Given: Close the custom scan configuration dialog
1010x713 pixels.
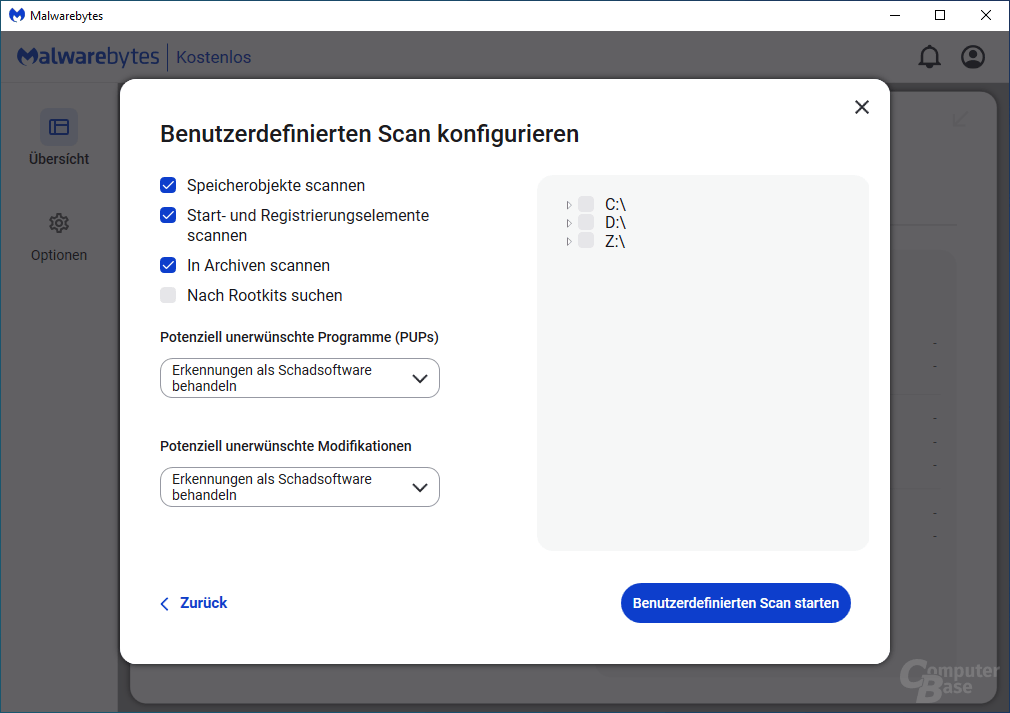Looking at the screenshot, I should coord(861,107).
